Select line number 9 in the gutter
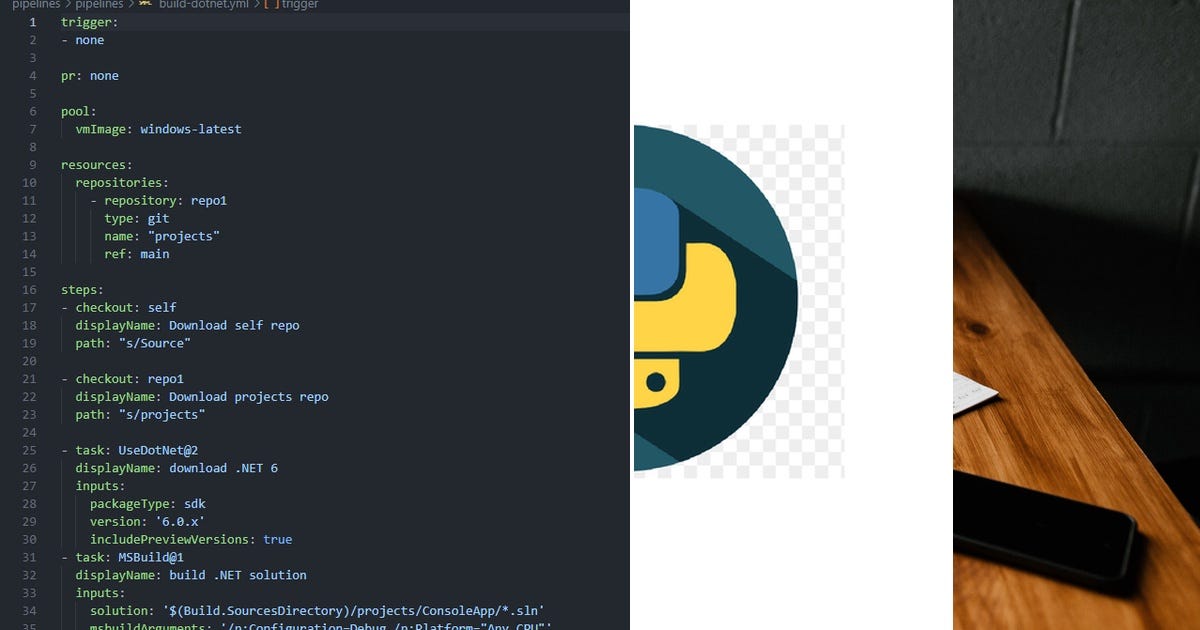Image resolution: width=1200 pixels, height=630 pixels. (x=33, y=165)
